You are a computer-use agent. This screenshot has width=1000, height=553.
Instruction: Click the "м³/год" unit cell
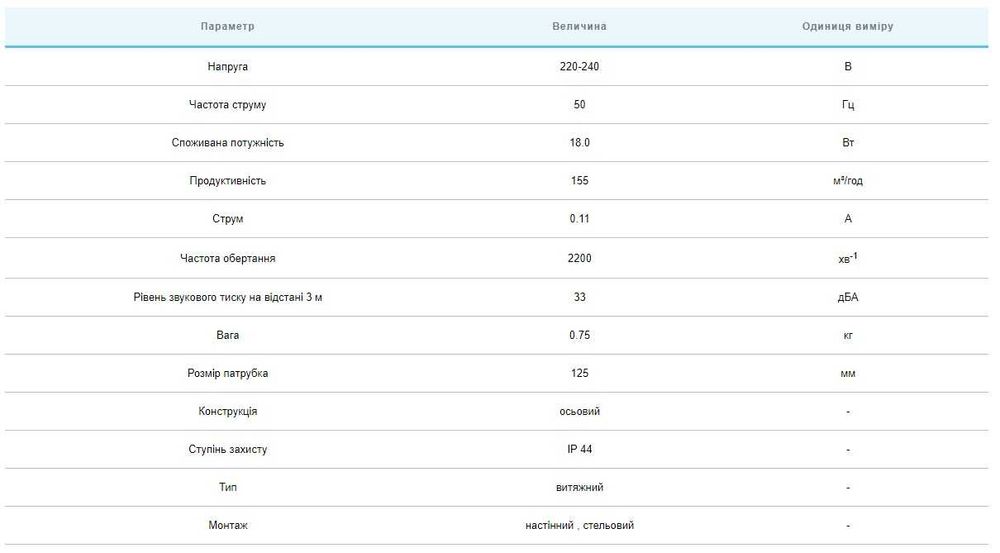[x=848, y=181]
